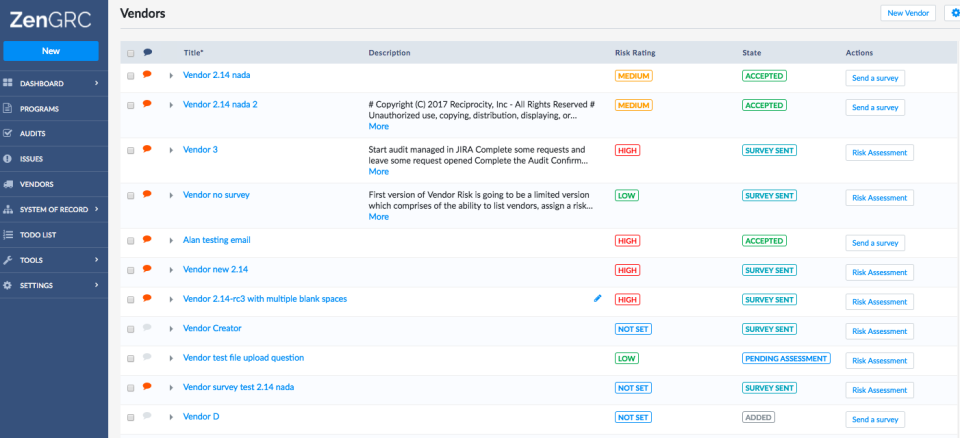Open Programs from the sidebar menu
Image resolution: width=960 pixels, height=438 pixels.
(39, 108)
